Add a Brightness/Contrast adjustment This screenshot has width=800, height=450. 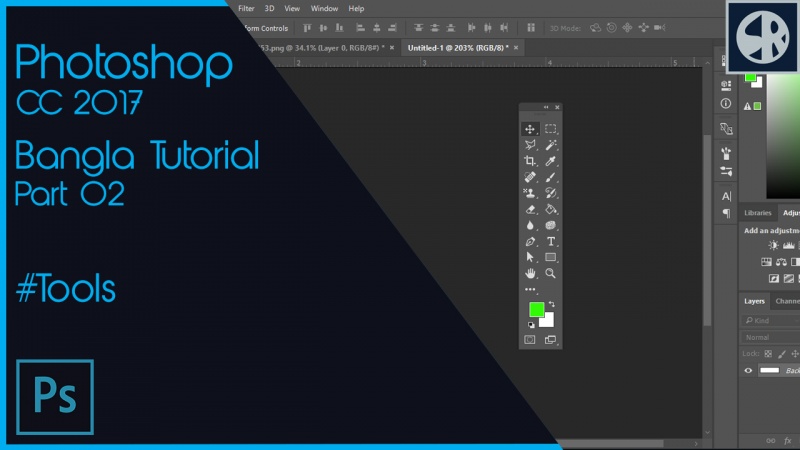[x=773, y=245]
